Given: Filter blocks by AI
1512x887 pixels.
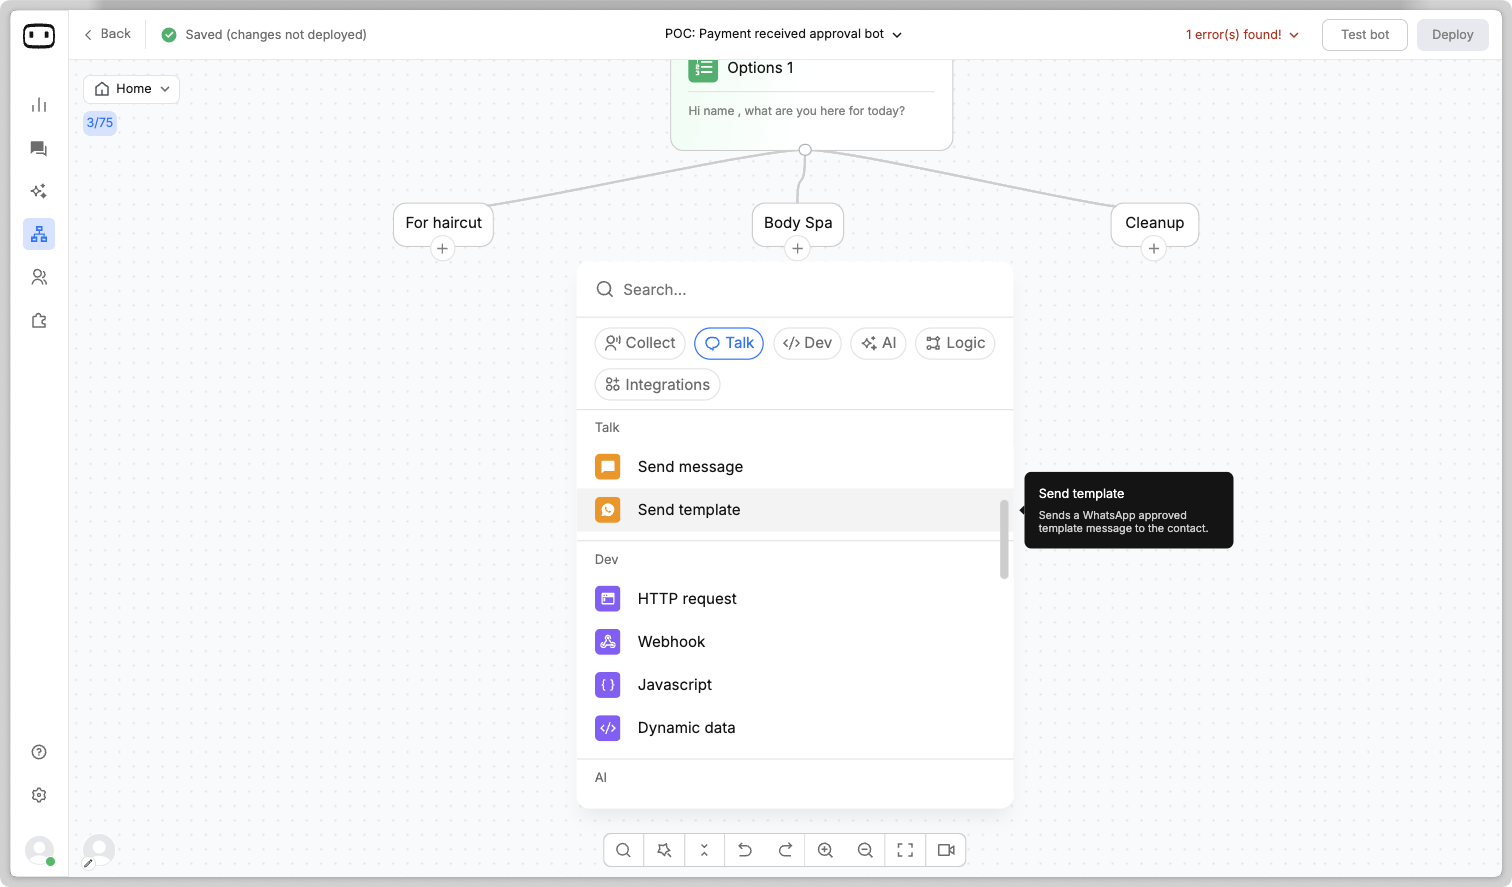Looking at the screenshot, I should [x=878, y=343].
